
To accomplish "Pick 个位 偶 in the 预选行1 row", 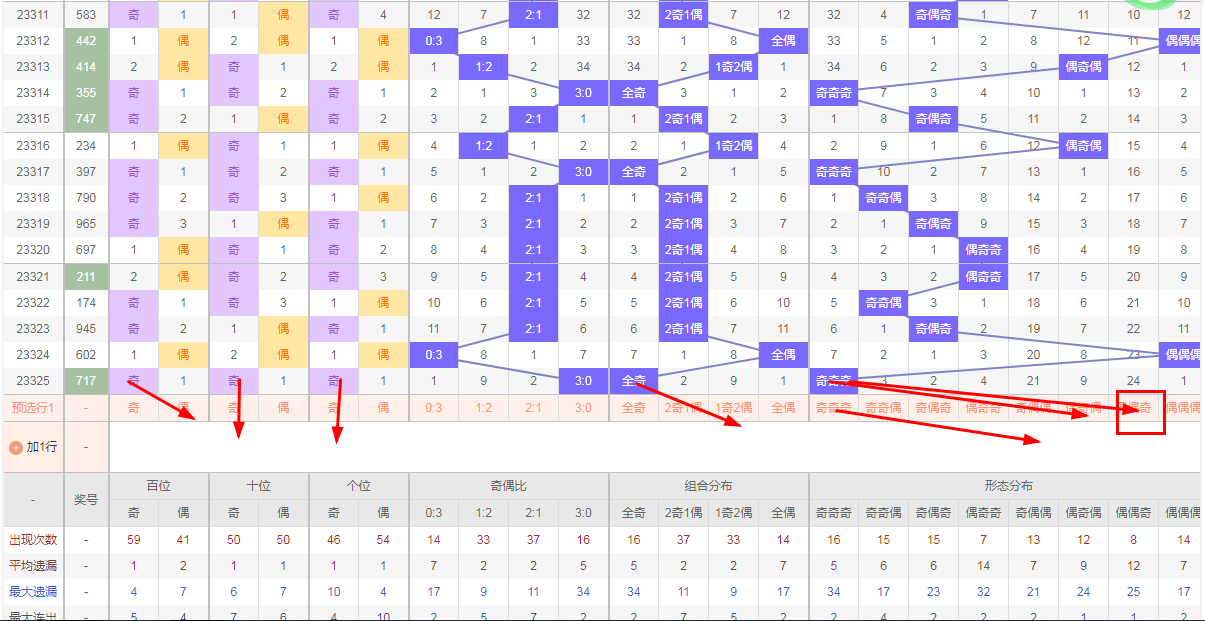I will (x=384, y=408).
